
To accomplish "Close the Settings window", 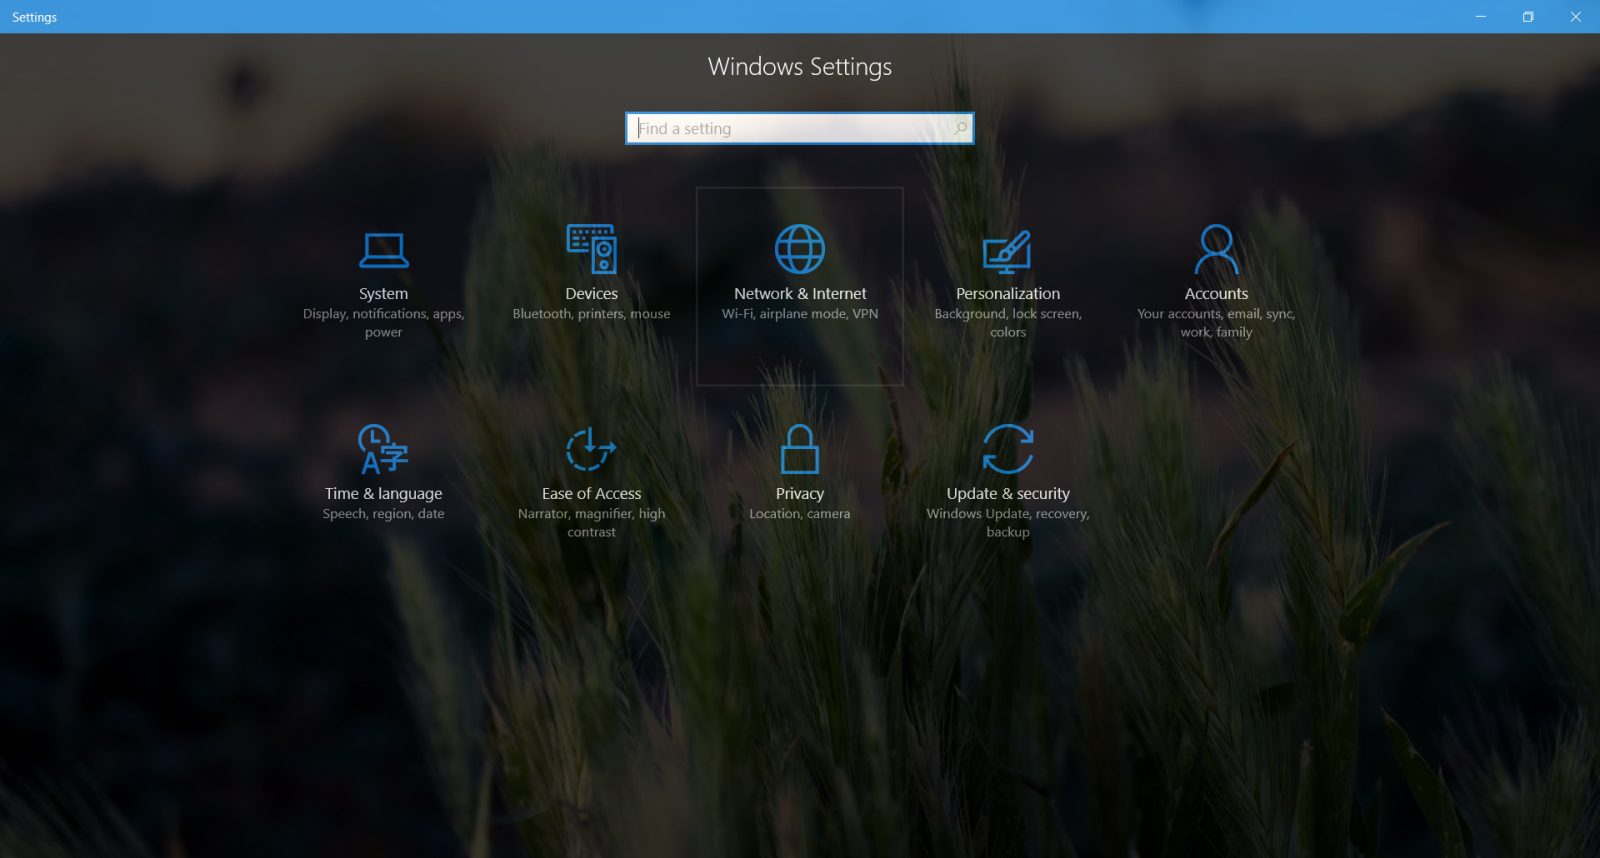I will point(1575,16).
